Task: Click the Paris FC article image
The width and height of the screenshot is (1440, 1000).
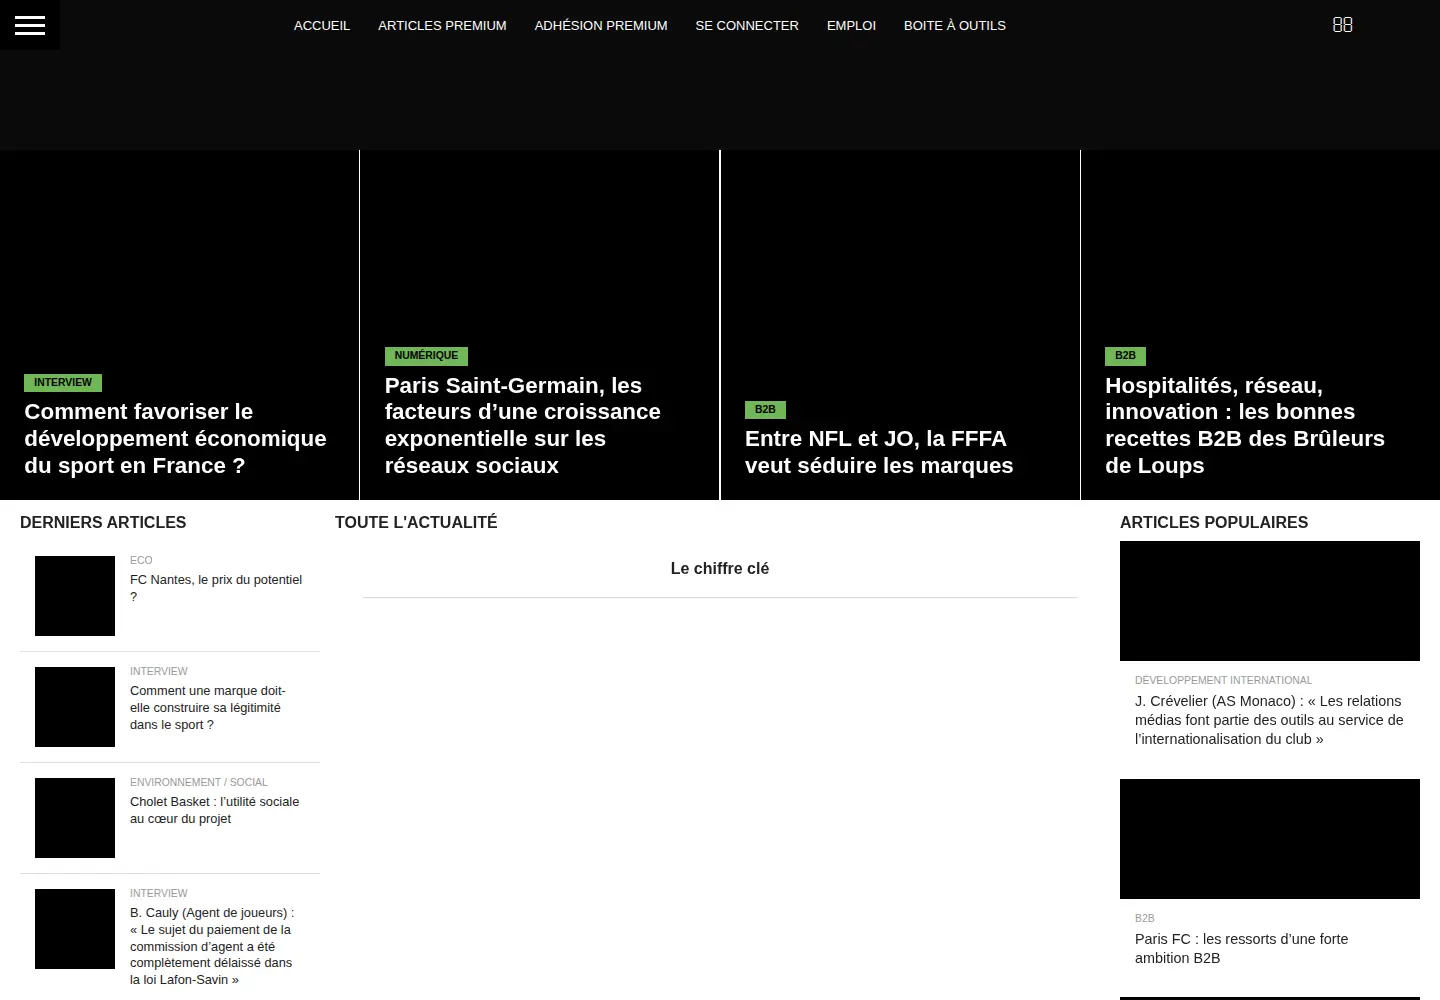Action: (1270, 839)
